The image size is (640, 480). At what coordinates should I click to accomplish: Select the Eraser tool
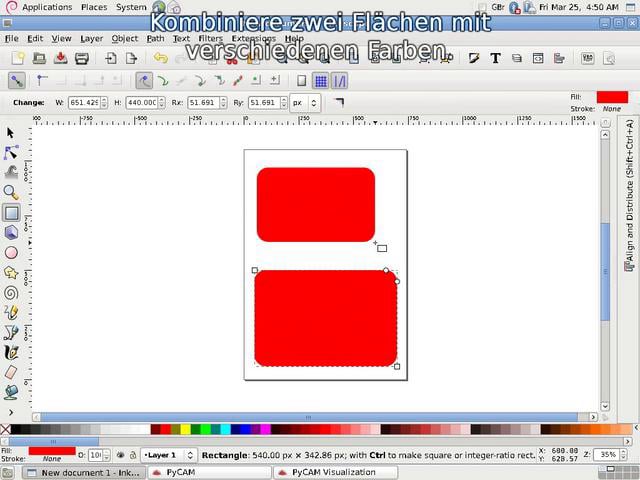pos(11,372)
